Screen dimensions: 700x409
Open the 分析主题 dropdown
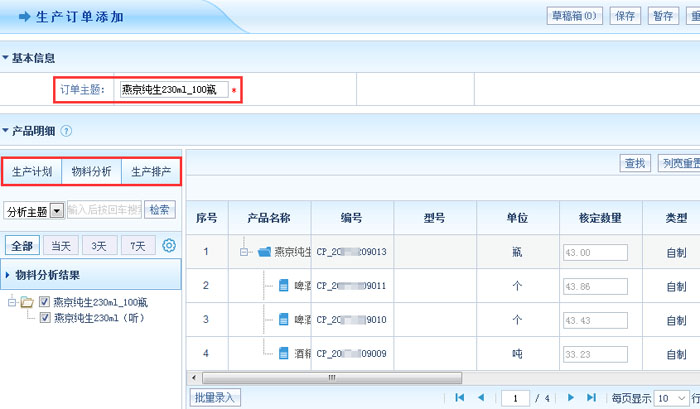tap(57, 210)
